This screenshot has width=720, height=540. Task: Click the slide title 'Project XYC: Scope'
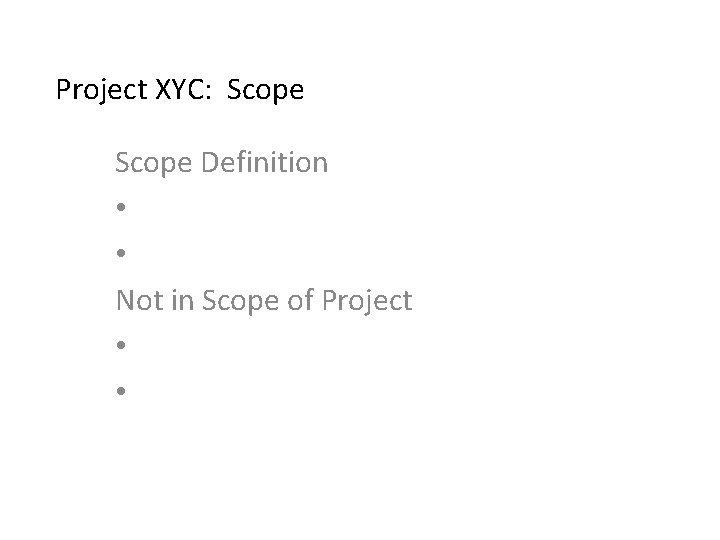click(180, 91)
